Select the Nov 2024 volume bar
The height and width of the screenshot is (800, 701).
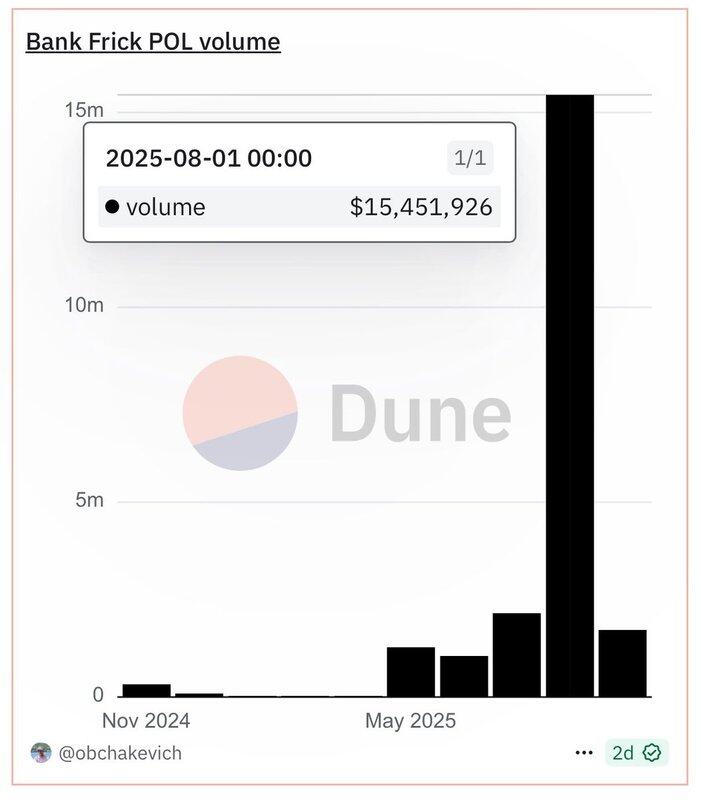(x=146, y=690)
